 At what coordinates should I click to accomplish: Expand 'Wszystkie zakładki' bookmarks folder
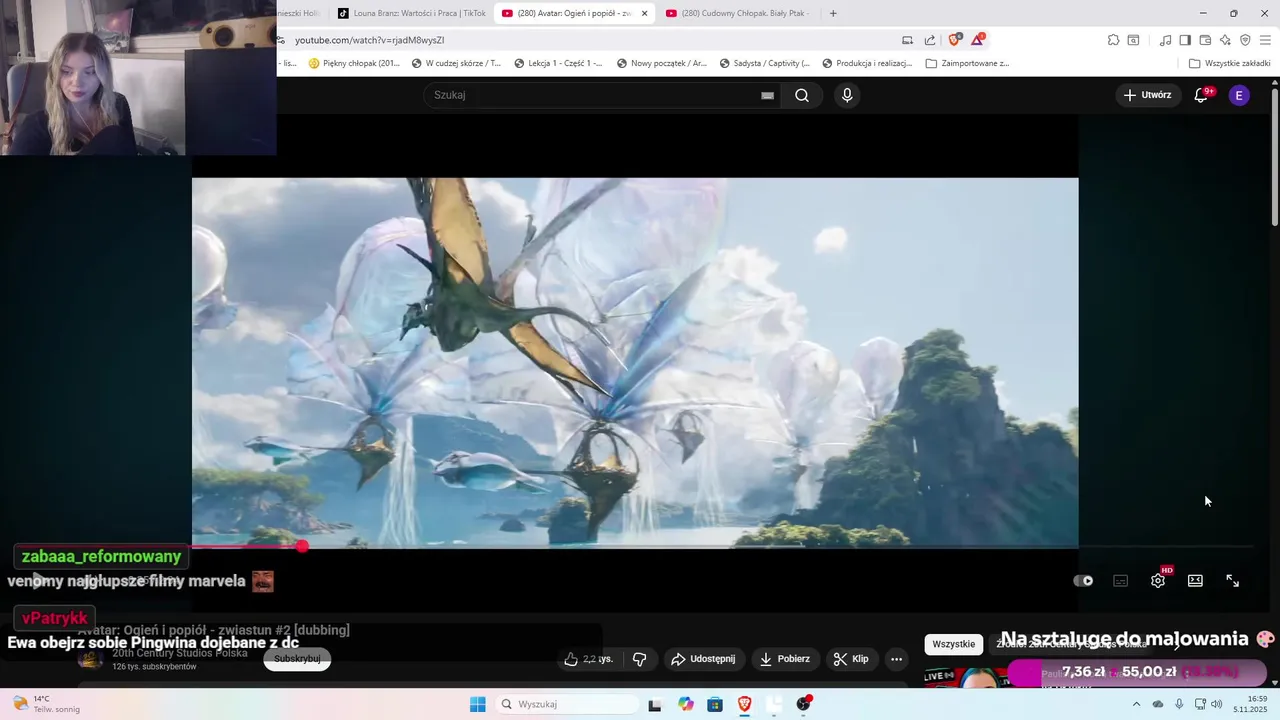(1230, 63)
